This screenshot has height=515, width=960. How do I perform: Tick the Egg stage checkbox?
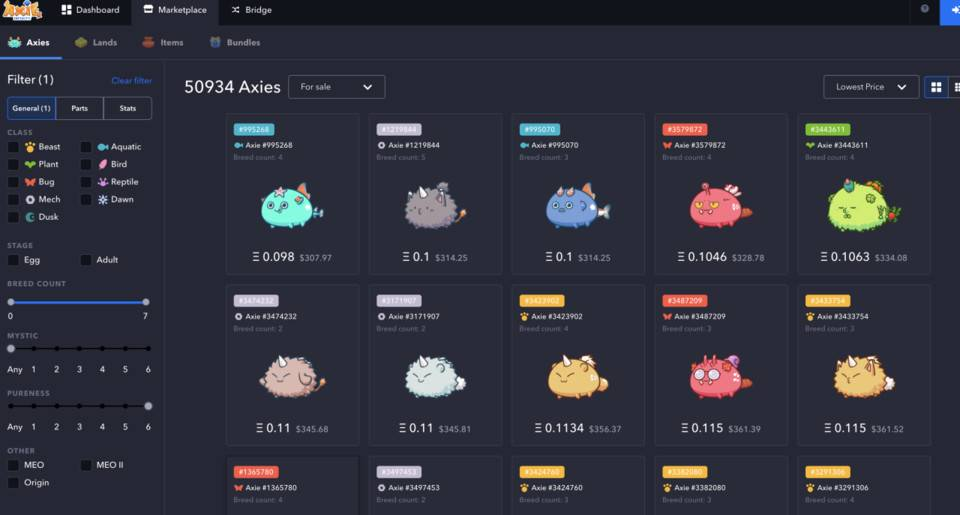(13, 260)
